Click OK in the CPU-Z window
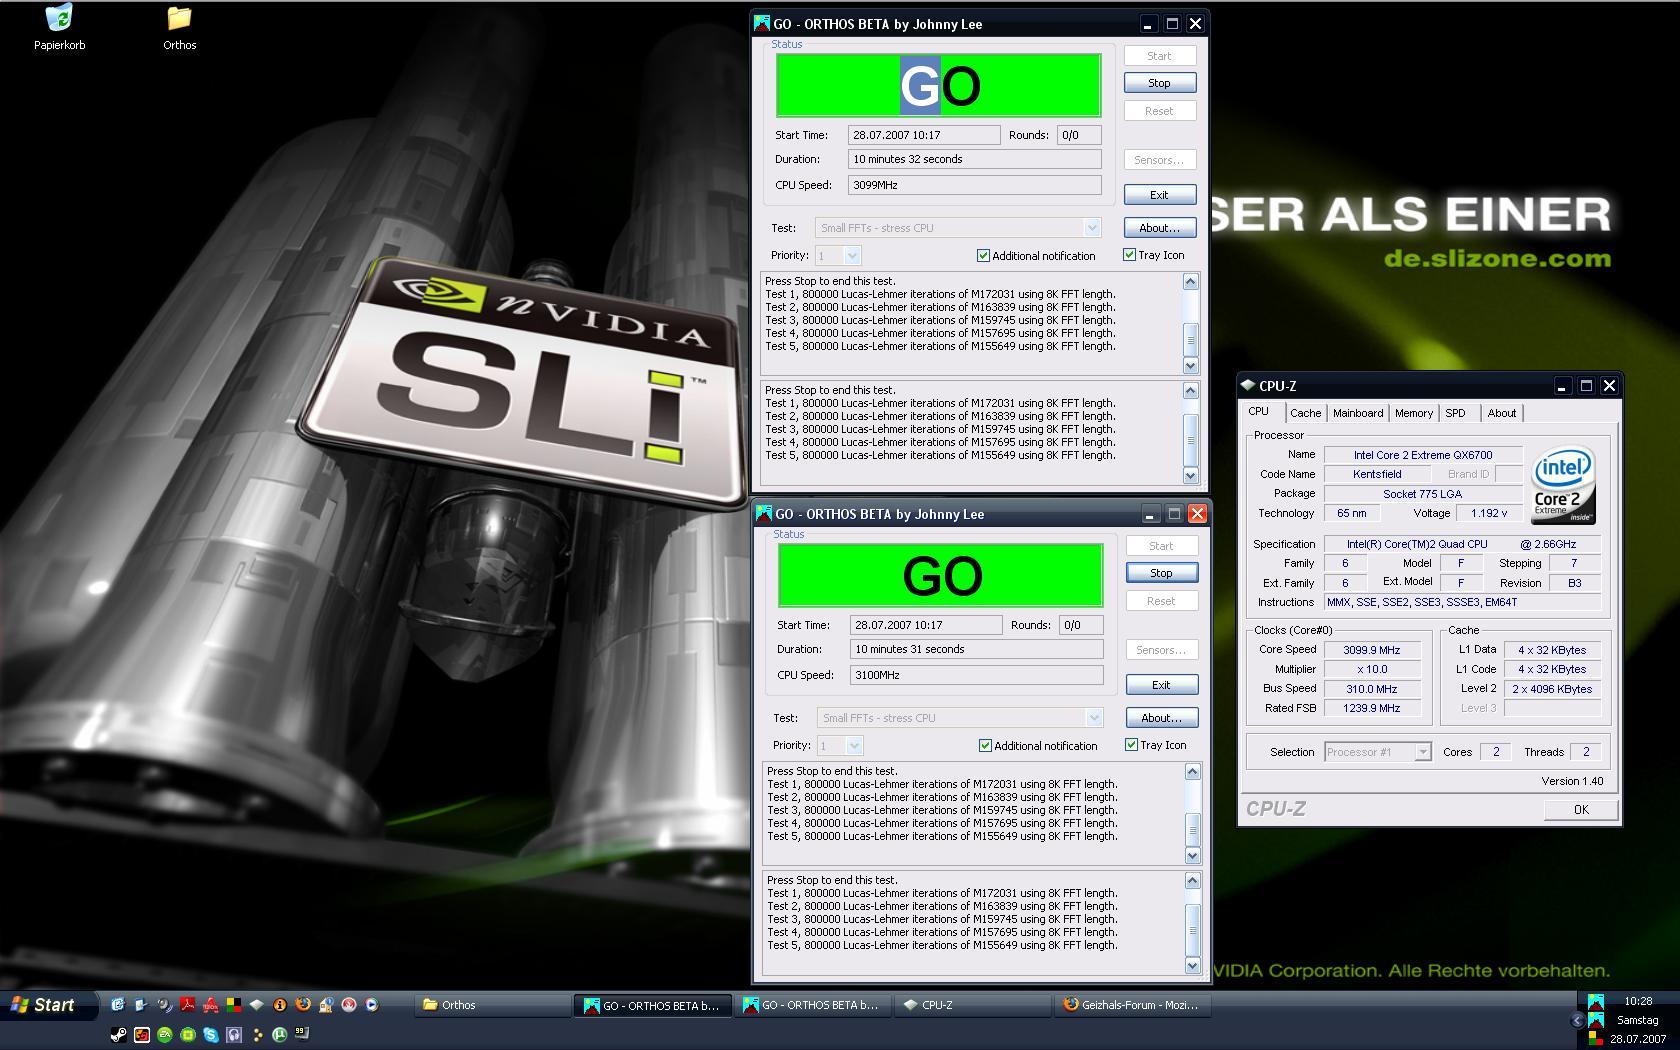The width and height of the screenshot is (1680, 1050). point(1580,810)
